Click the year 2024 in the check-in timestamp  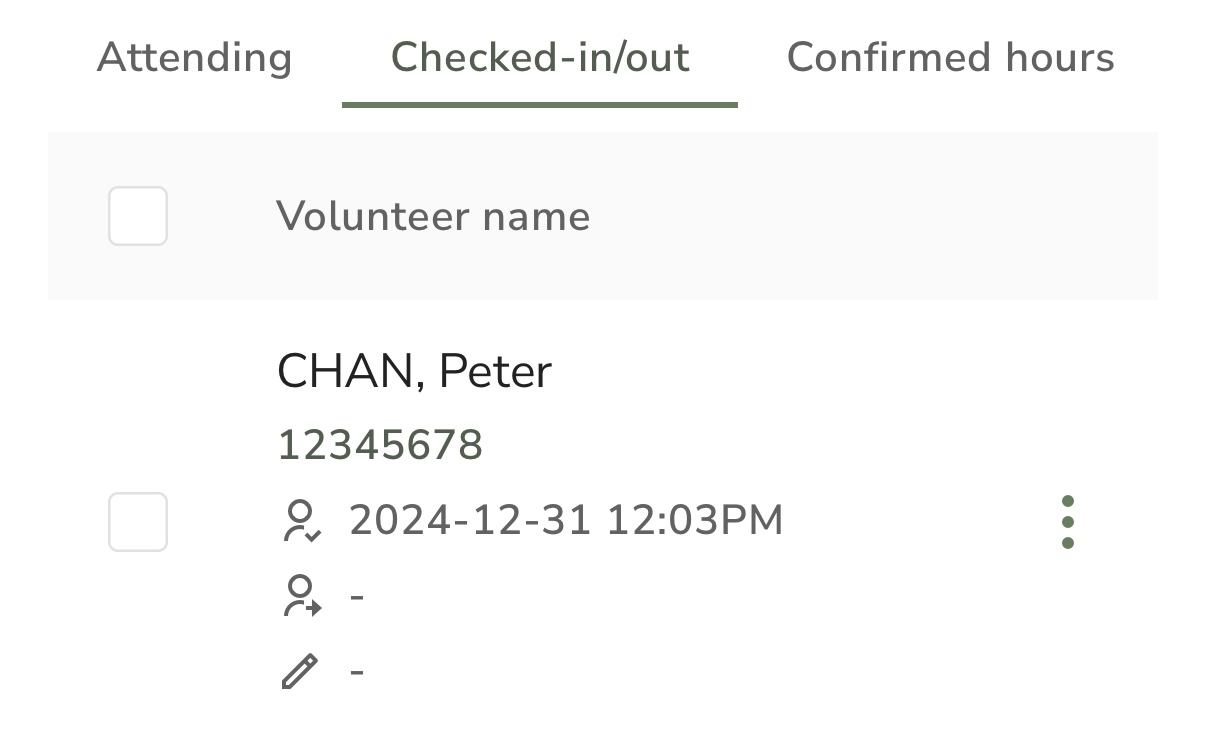point(391,521)
